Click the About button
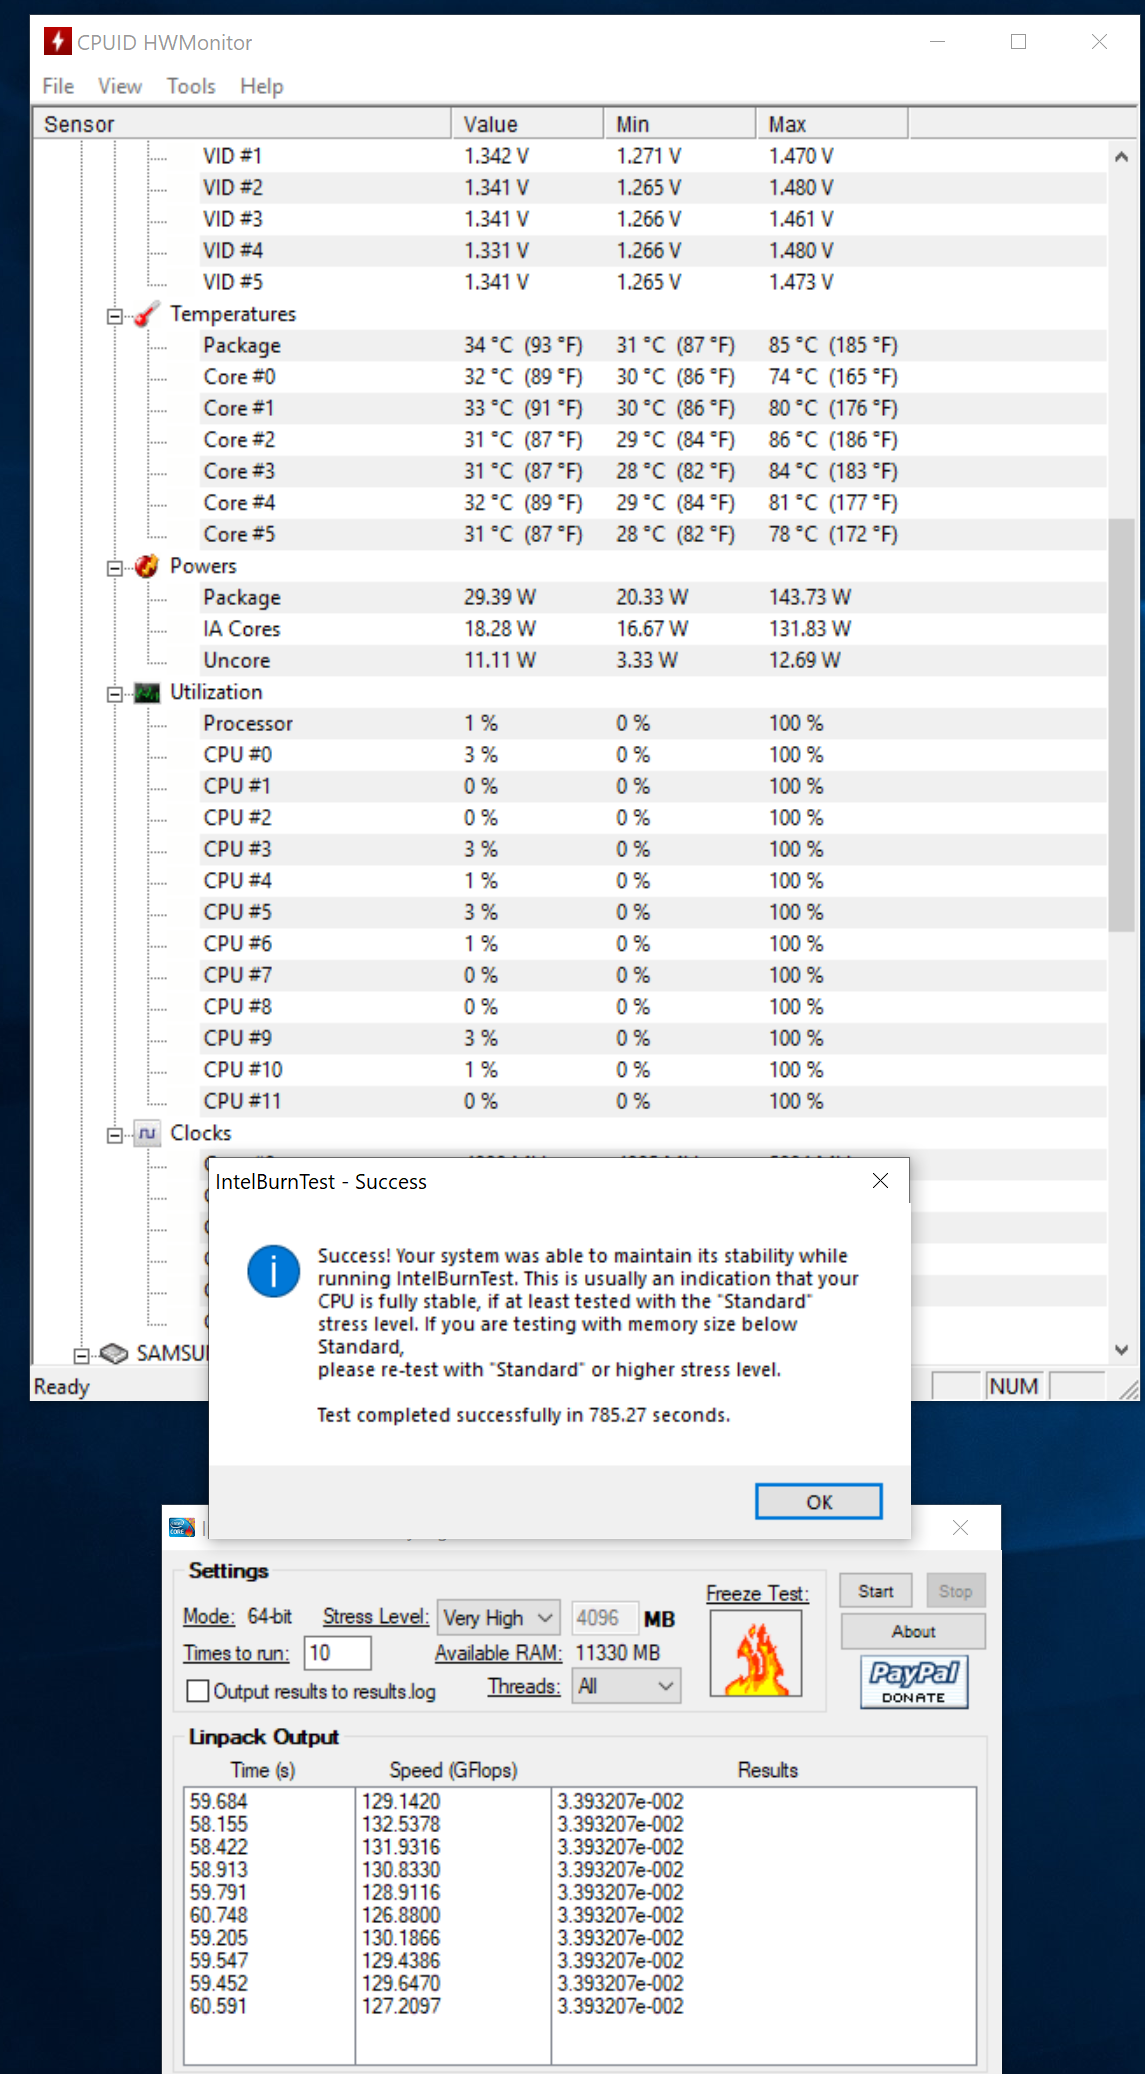This screenshot has width=1145, height=2086. pos(913,1631)
